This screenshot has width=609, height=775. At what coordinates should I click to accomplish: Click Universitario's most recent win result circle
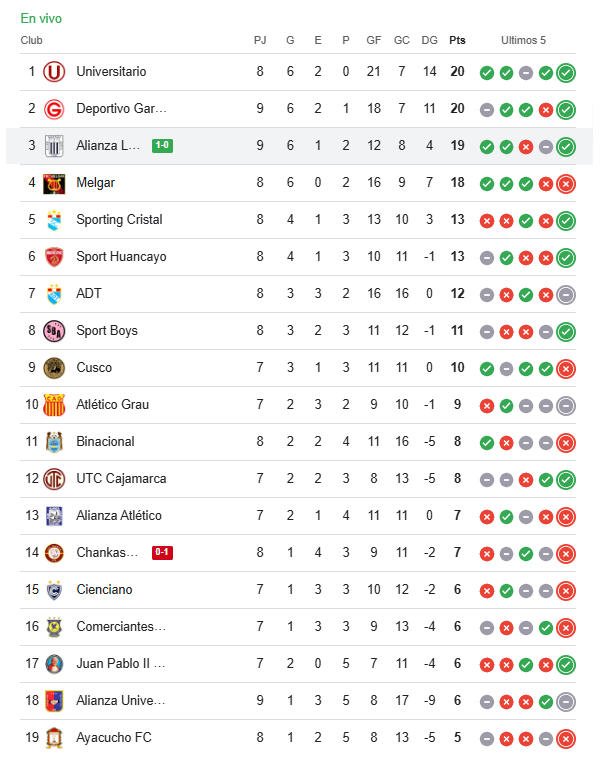tap(566, 72)
